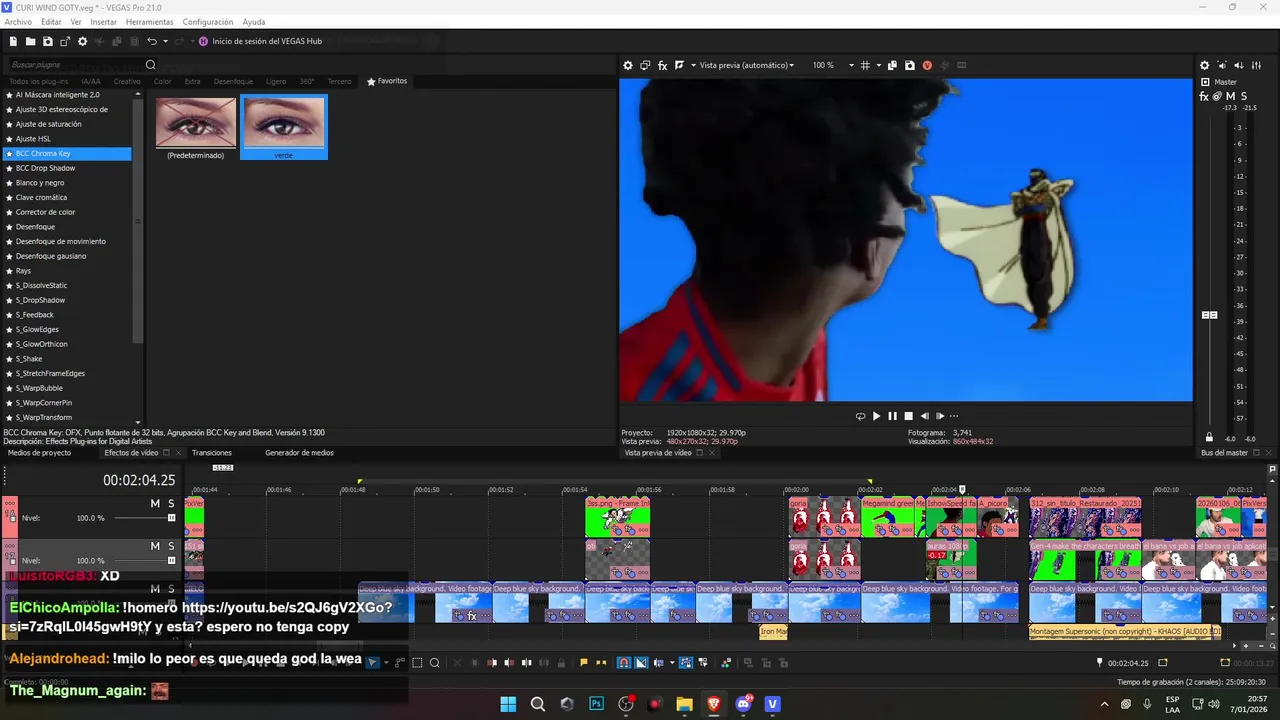
Task: Toggle automatic crossfades icon in timeline toolbar
Action: tap(641, 662)
